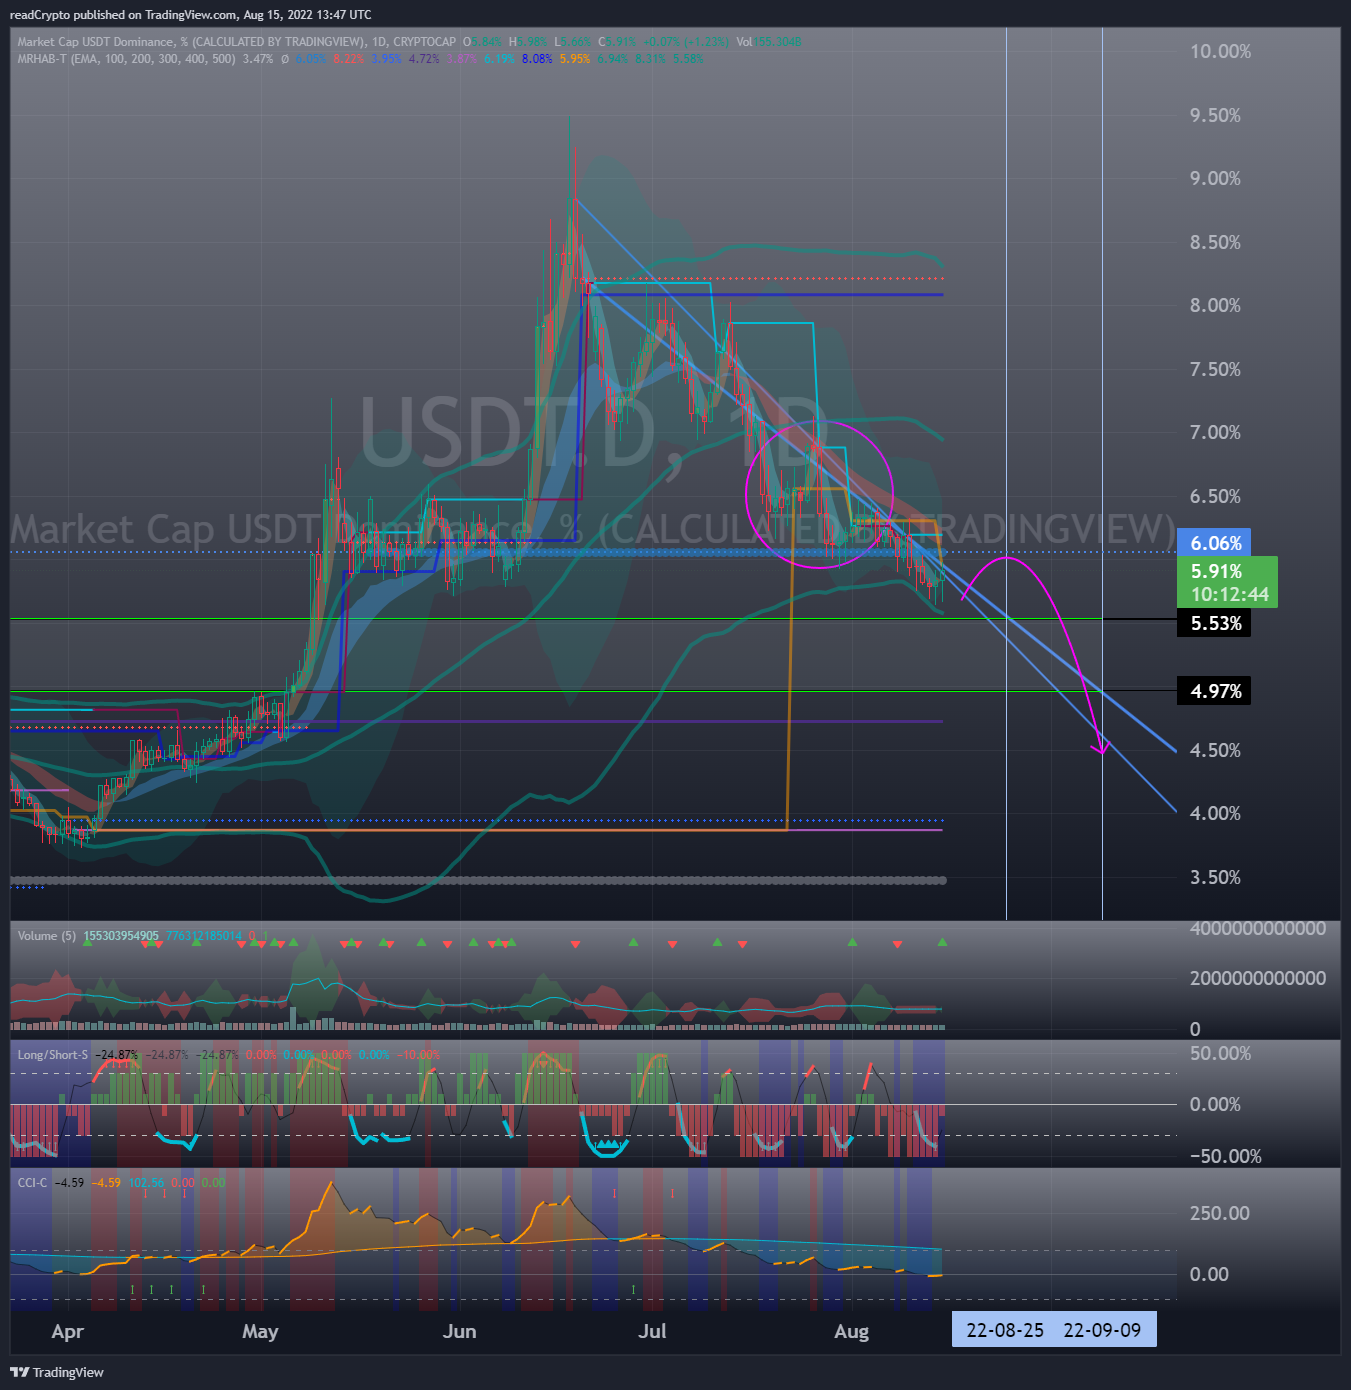Screen dimensions: 1351x1390
Task: Click the 0 volume axis label
Action: point(1195,1029)
